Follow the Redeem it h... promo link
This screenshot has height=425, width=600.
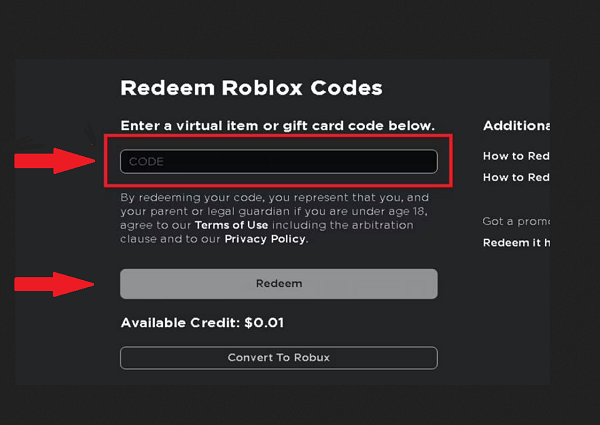[x=516, y=243]
